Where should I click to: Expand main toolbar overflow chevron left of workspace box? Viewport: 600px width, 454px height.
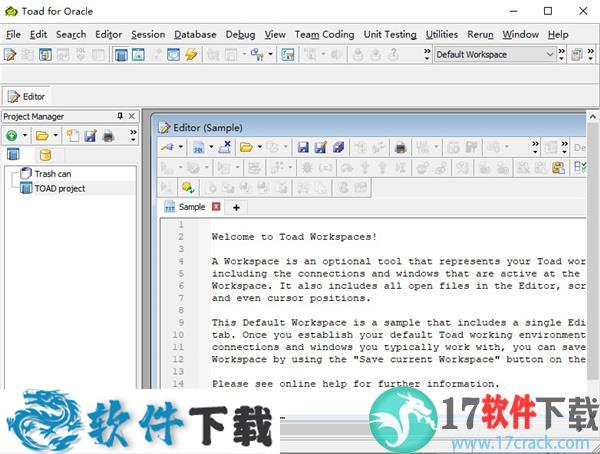click(427, 54)
